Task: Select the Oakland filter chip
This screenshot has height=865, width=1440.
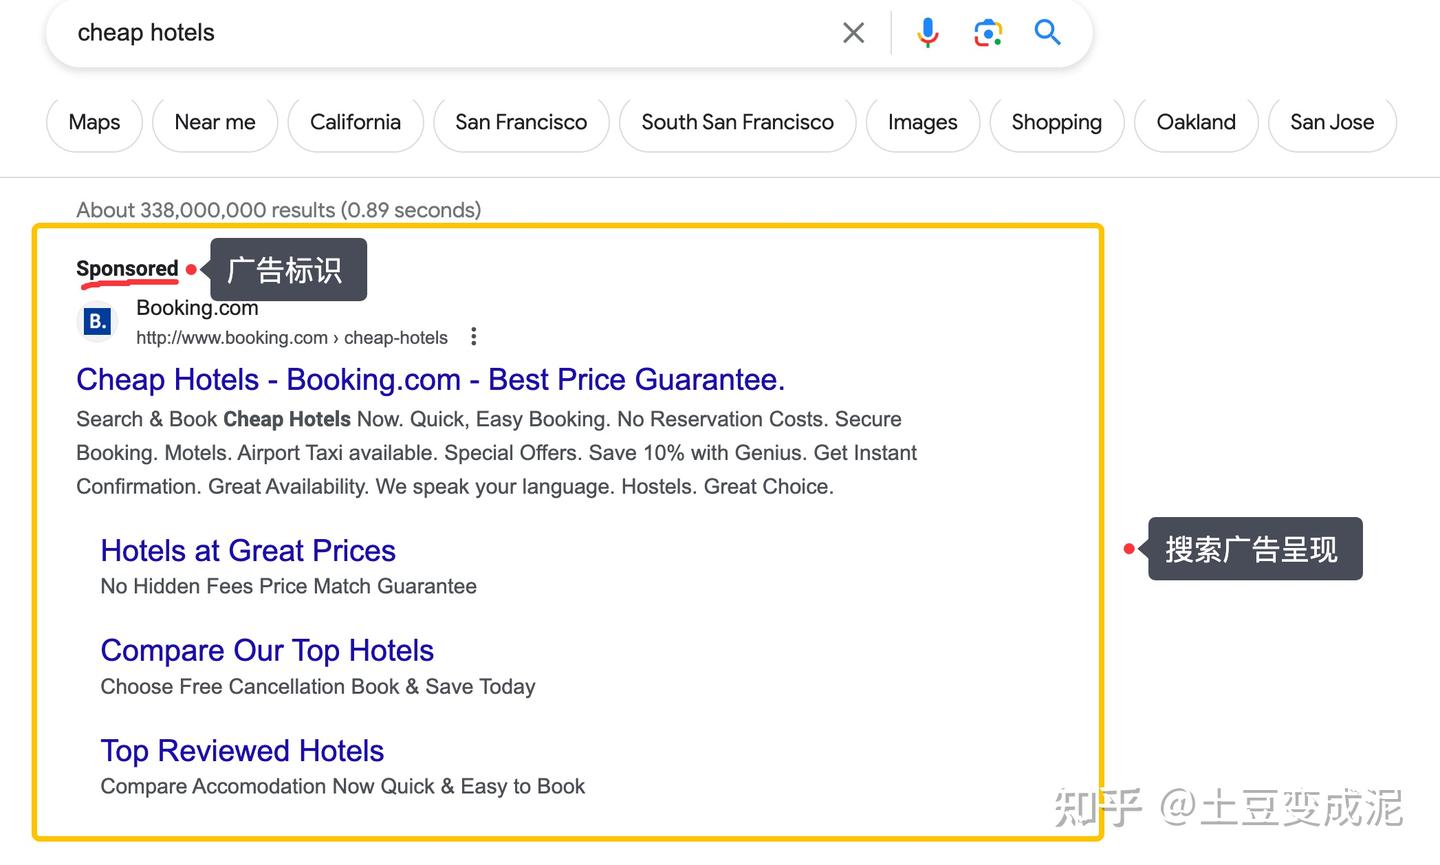Action: tap(1196, 122)
